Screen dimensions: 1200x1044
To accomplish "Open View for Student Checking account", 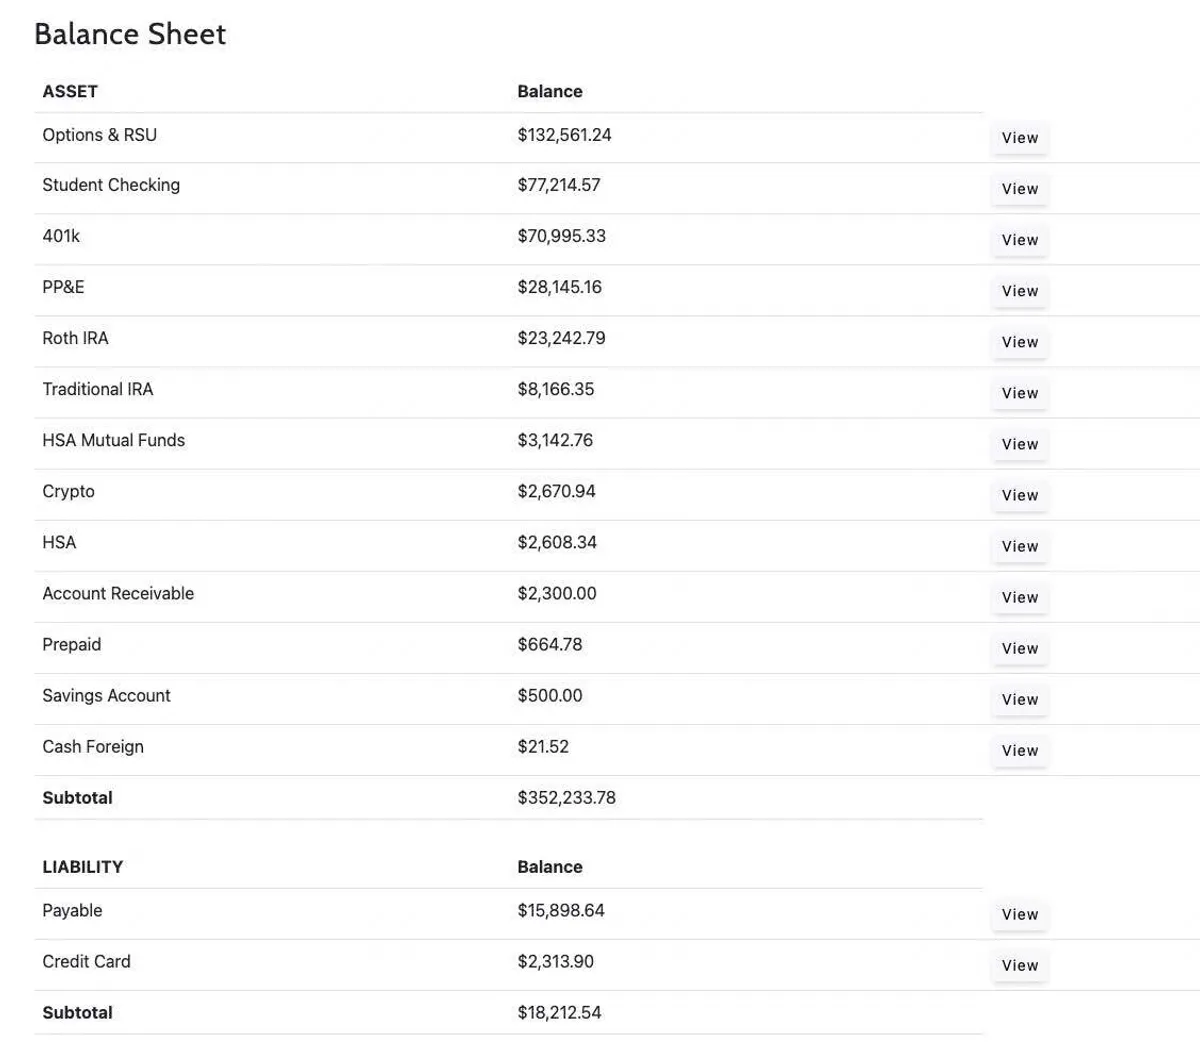I will coord(1019,189).
